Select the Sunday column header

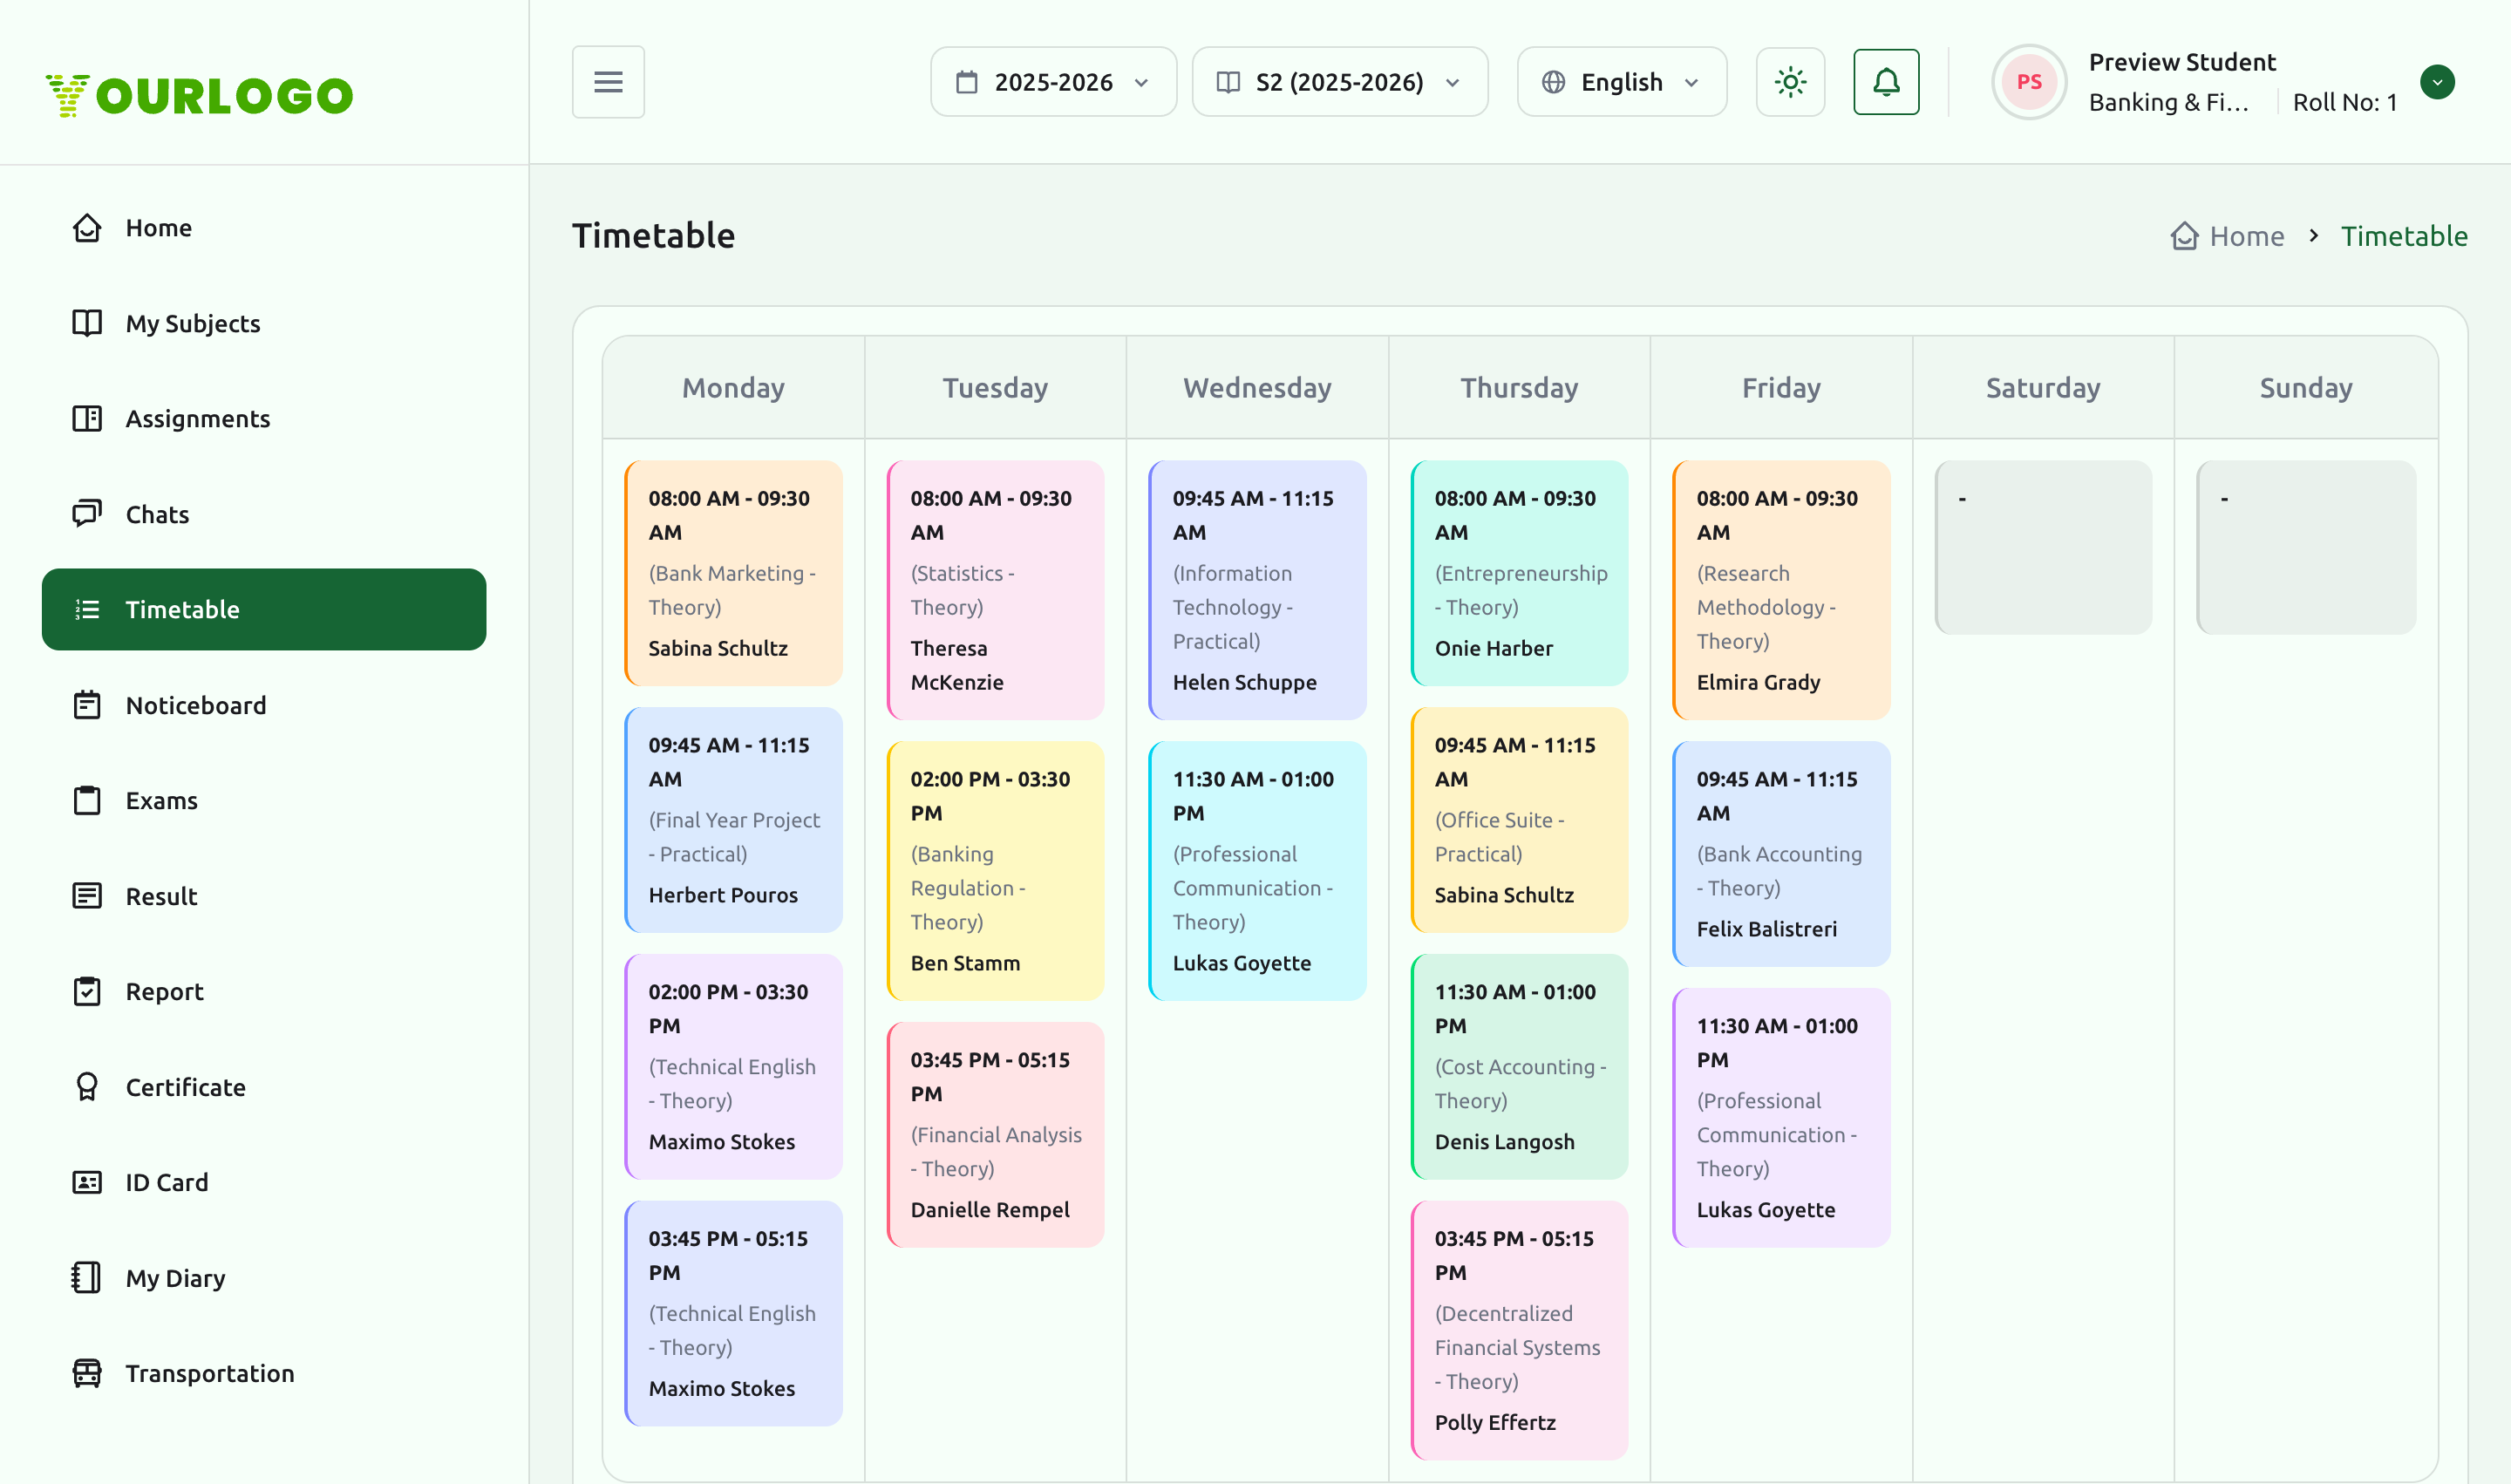pos(2306,388)
